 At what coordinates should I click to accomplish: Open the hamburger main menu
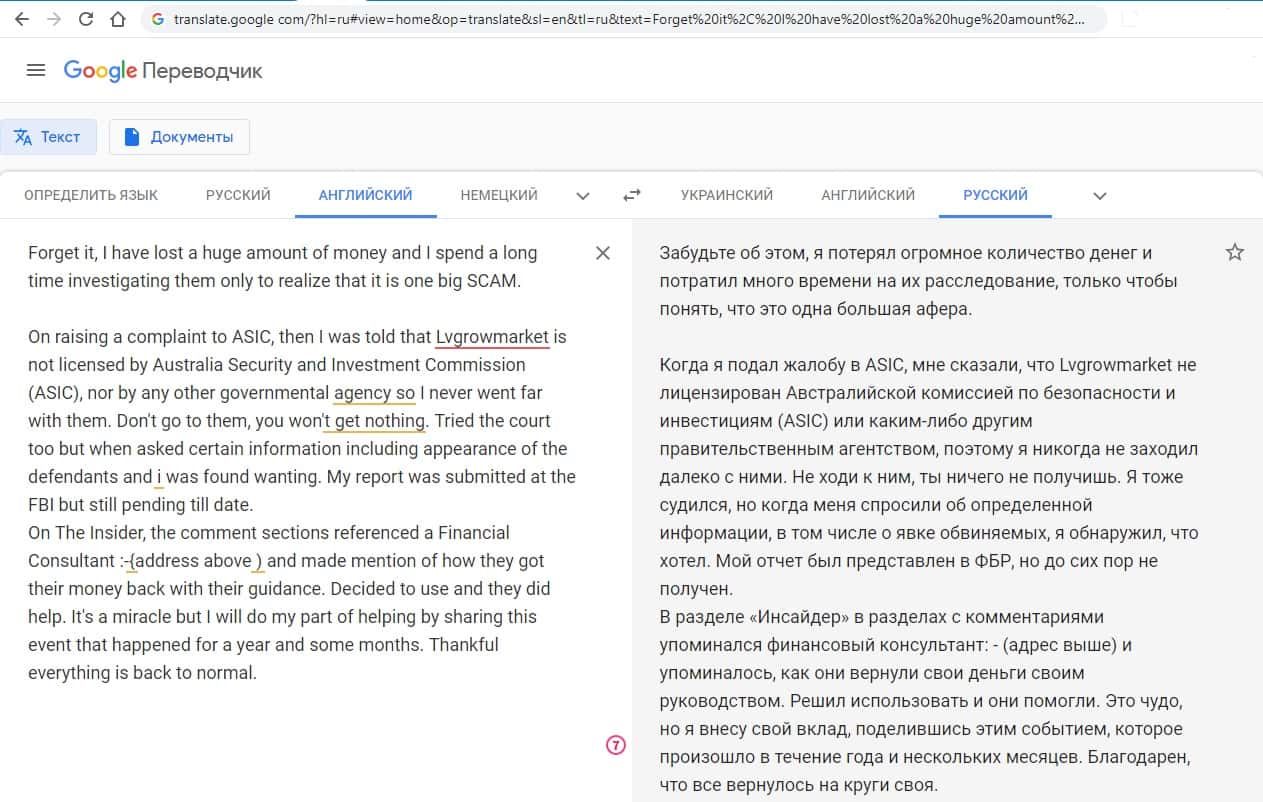point(36,70)
